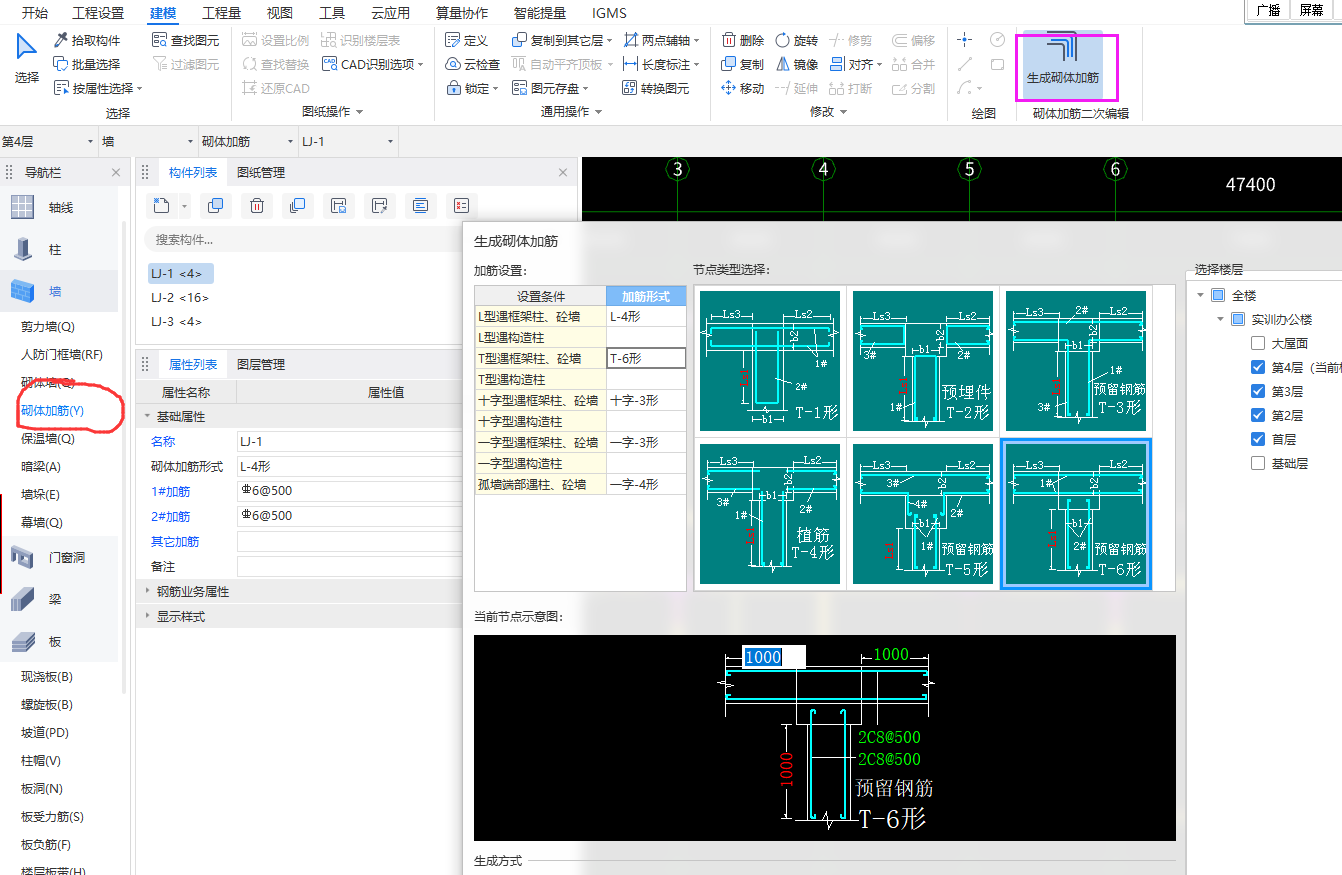Select LJ-3 <4> component
The width and height of the screenshot is (1342, 875).
coord(177,321)
